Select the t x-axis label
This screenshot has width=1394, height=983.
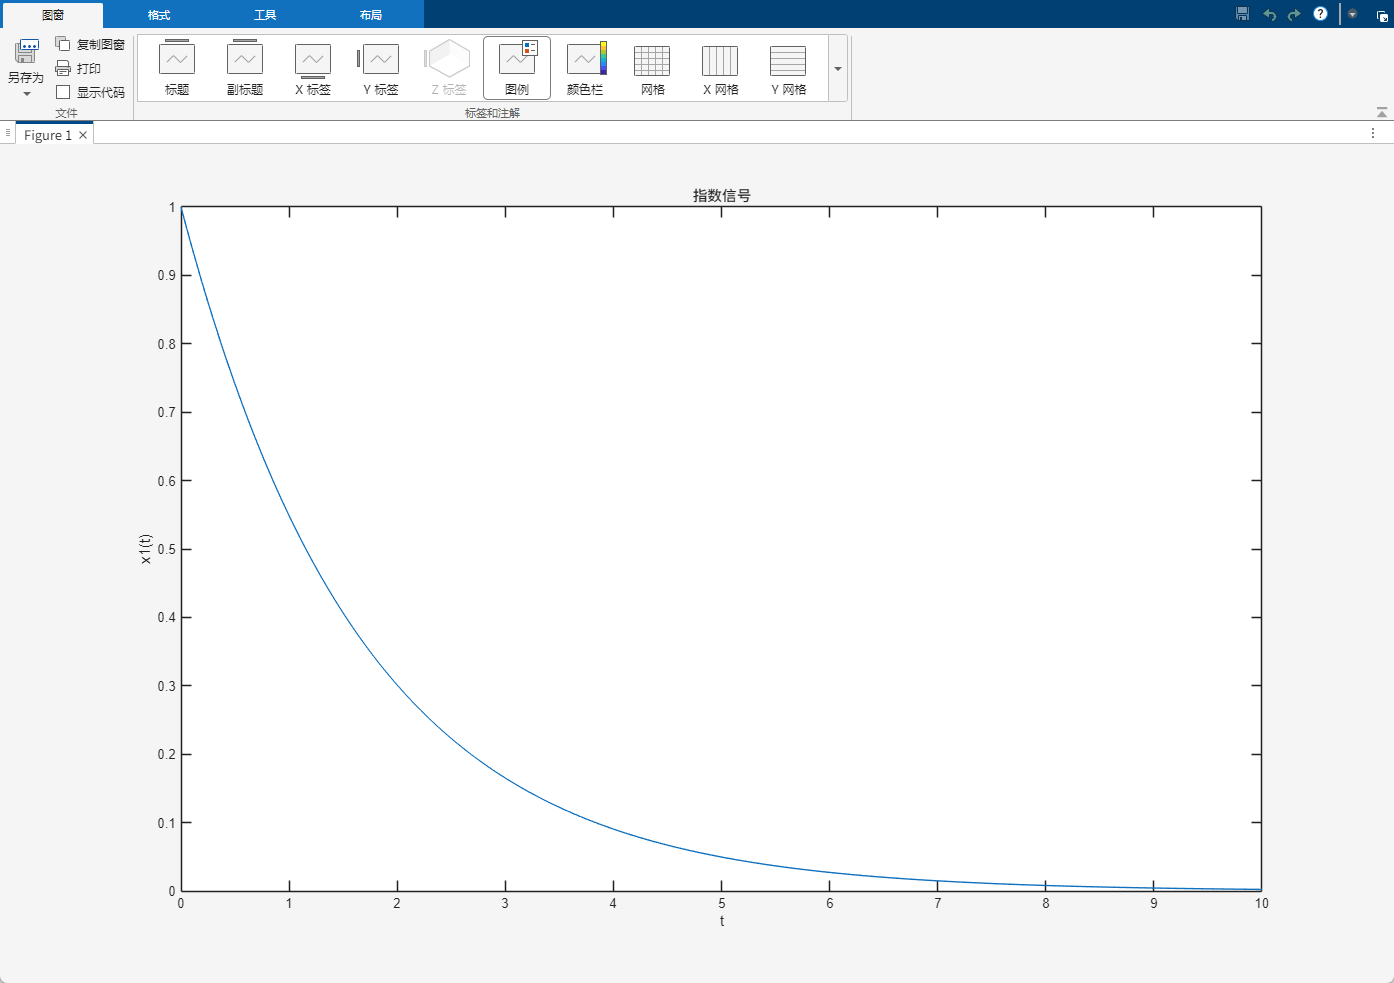[721, 921]
